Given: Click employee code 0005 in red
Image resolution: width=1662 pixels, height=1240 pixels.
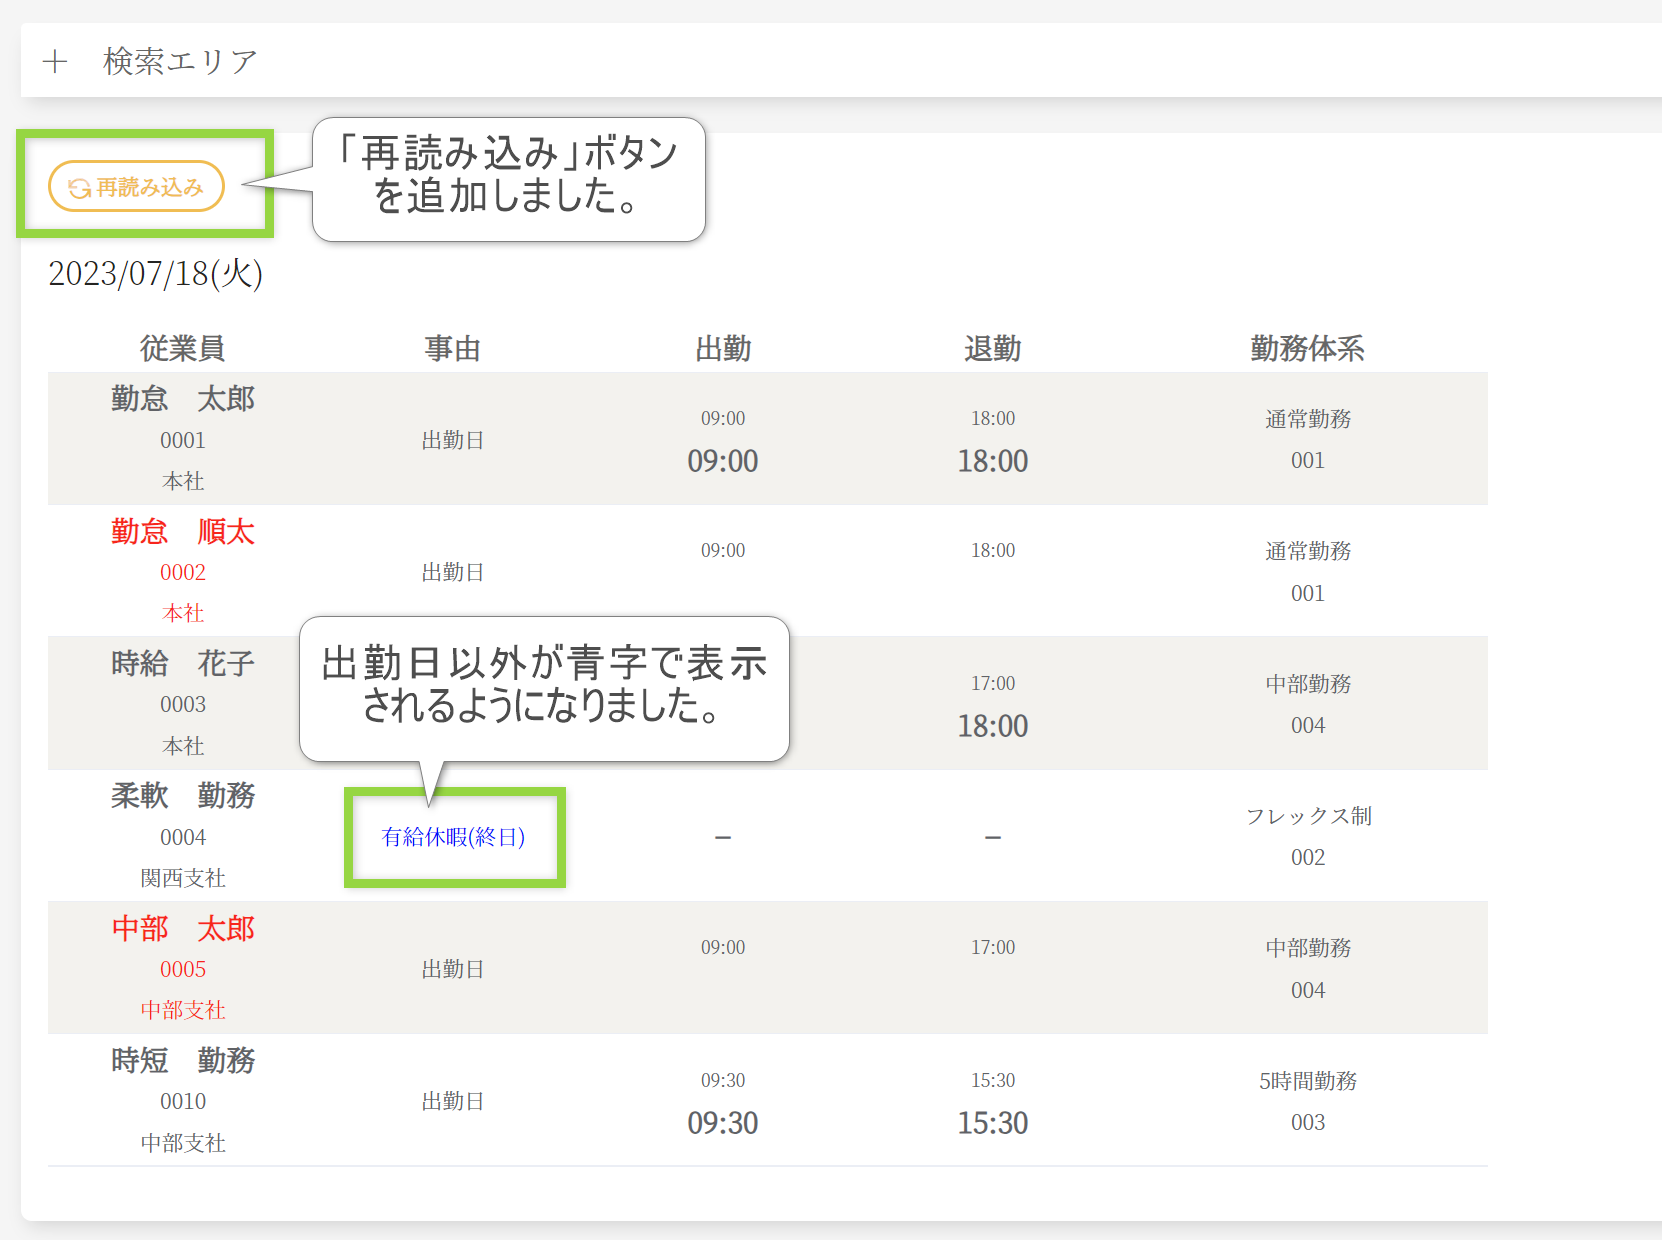Looking at the screenshot, I should pyautogui.click(x=183, y=969).
